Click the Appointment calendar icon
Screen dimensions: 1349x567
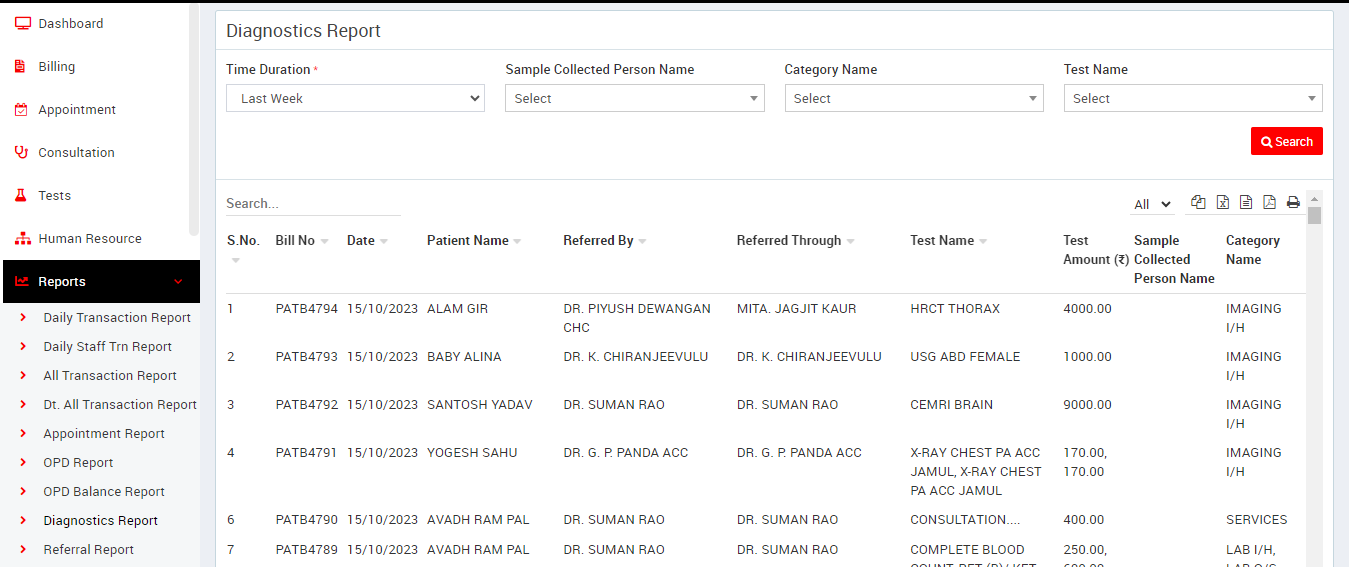click(x=21, y=110)
